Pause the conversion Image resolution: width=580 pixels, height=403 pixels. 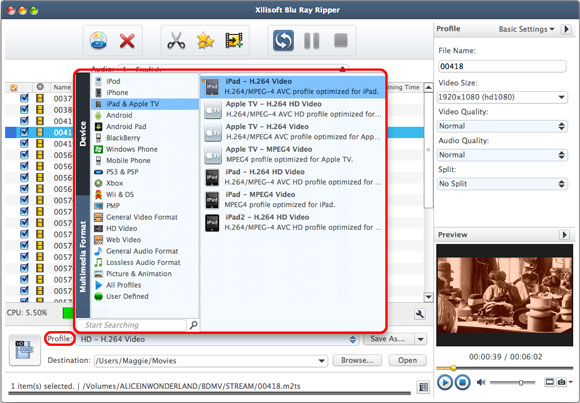(x=311, y=41)
